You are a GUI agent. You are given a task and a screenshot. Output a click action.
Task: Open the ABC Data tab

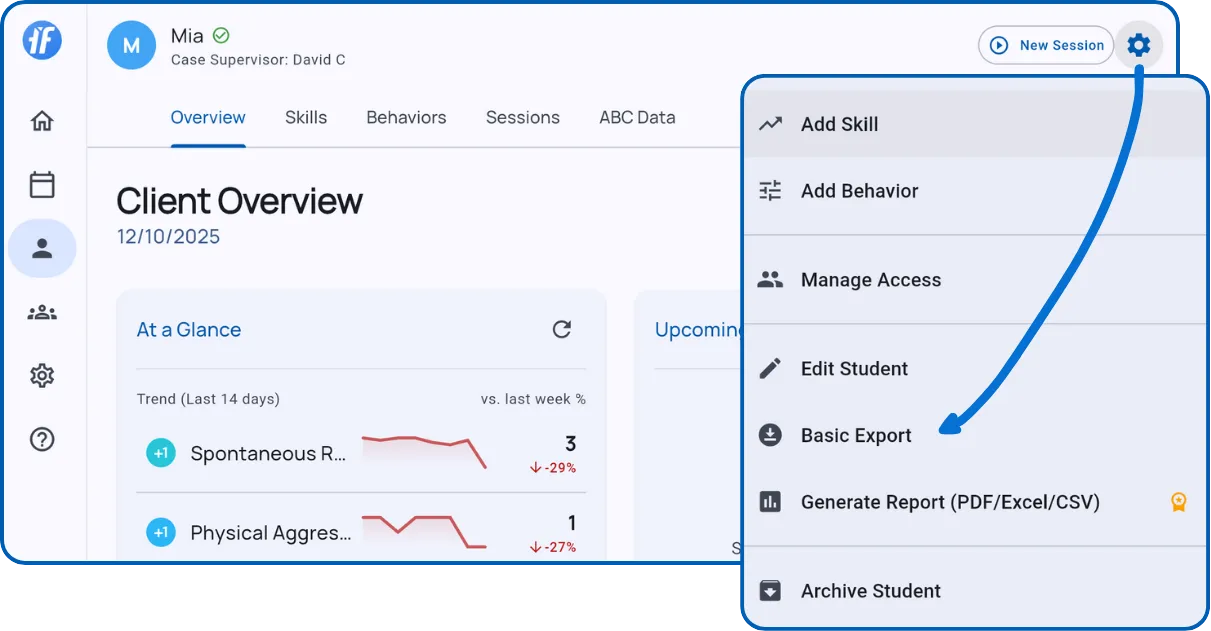click(x=637, y=118)
